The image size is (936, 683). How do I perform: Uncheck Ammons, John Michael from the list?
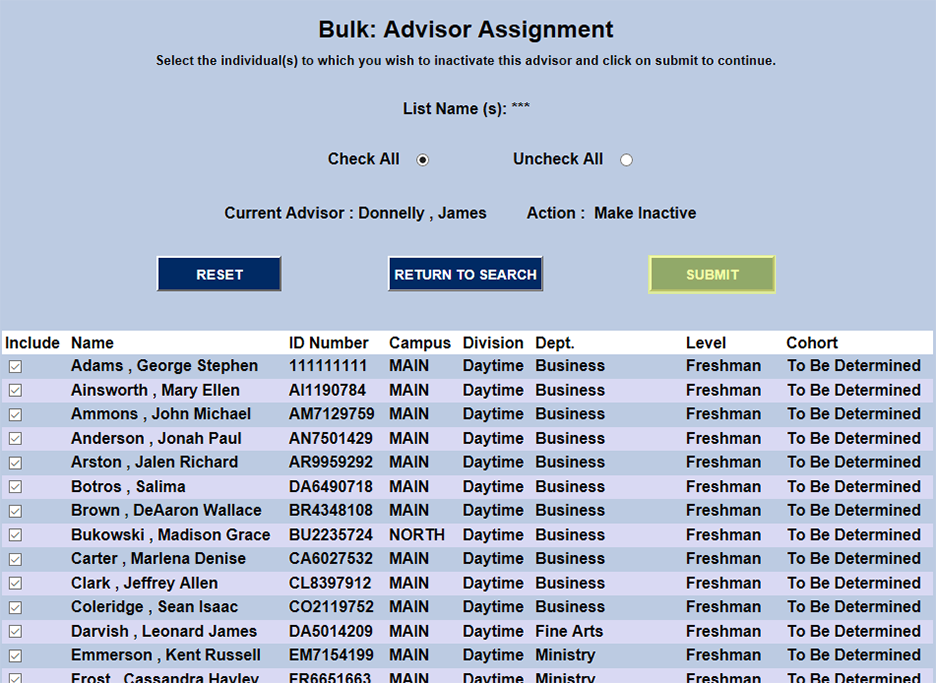tap(14, 414)
